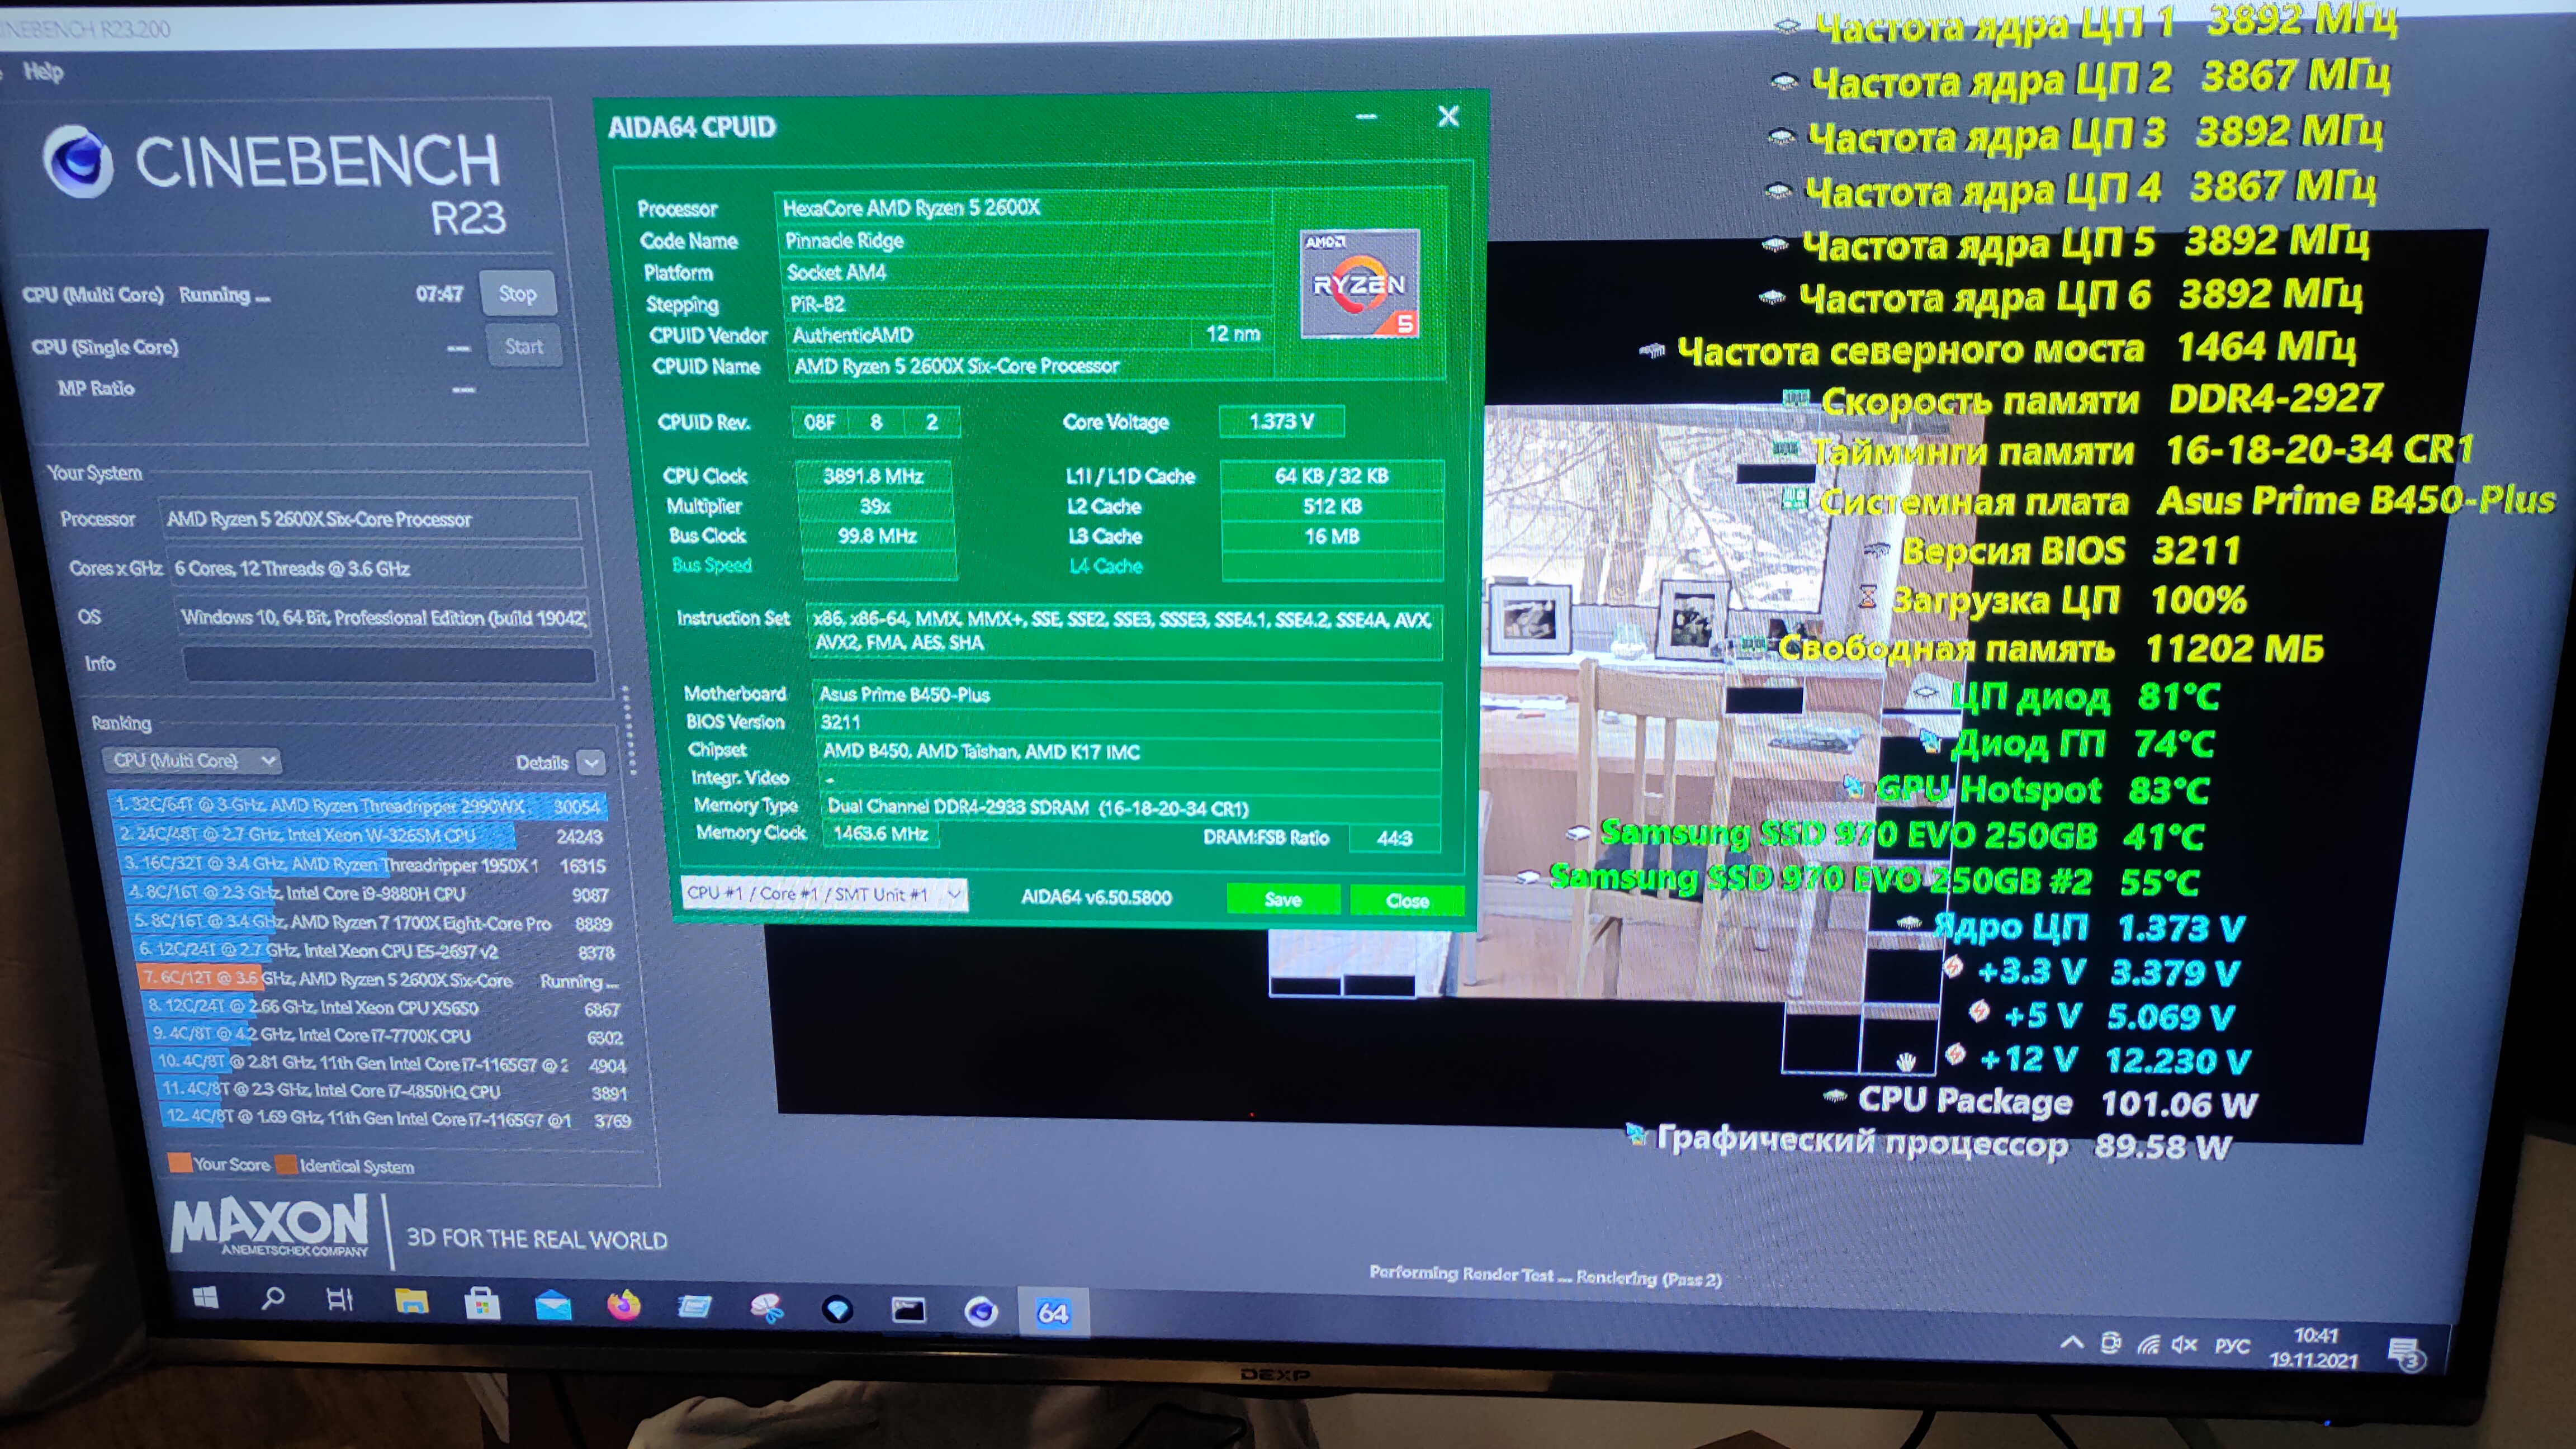
Task: Click the Windows Start button
Action: coord(205,1298)
